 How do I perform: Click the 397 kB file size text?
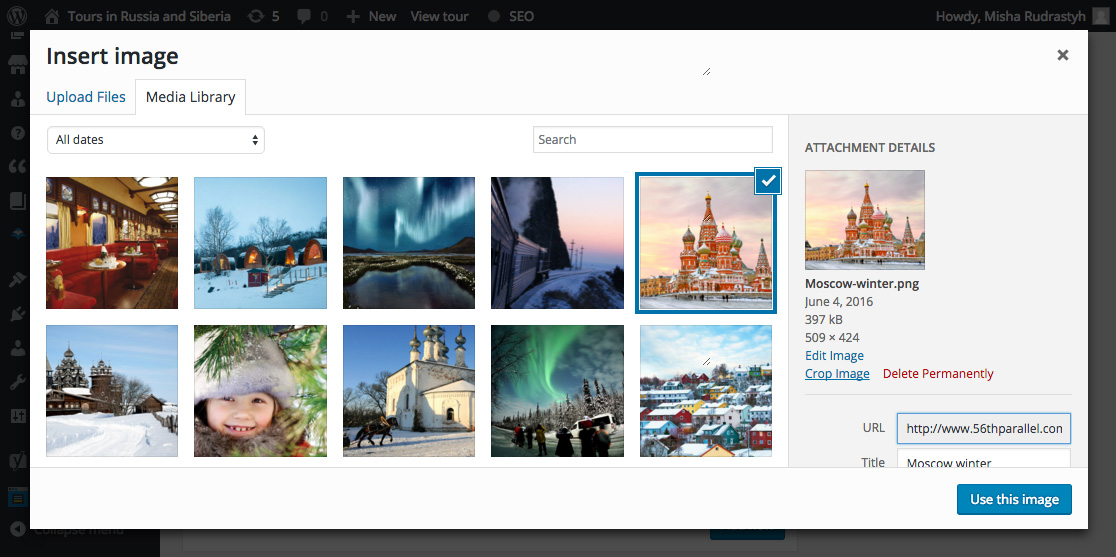click(x=823, y=319)
